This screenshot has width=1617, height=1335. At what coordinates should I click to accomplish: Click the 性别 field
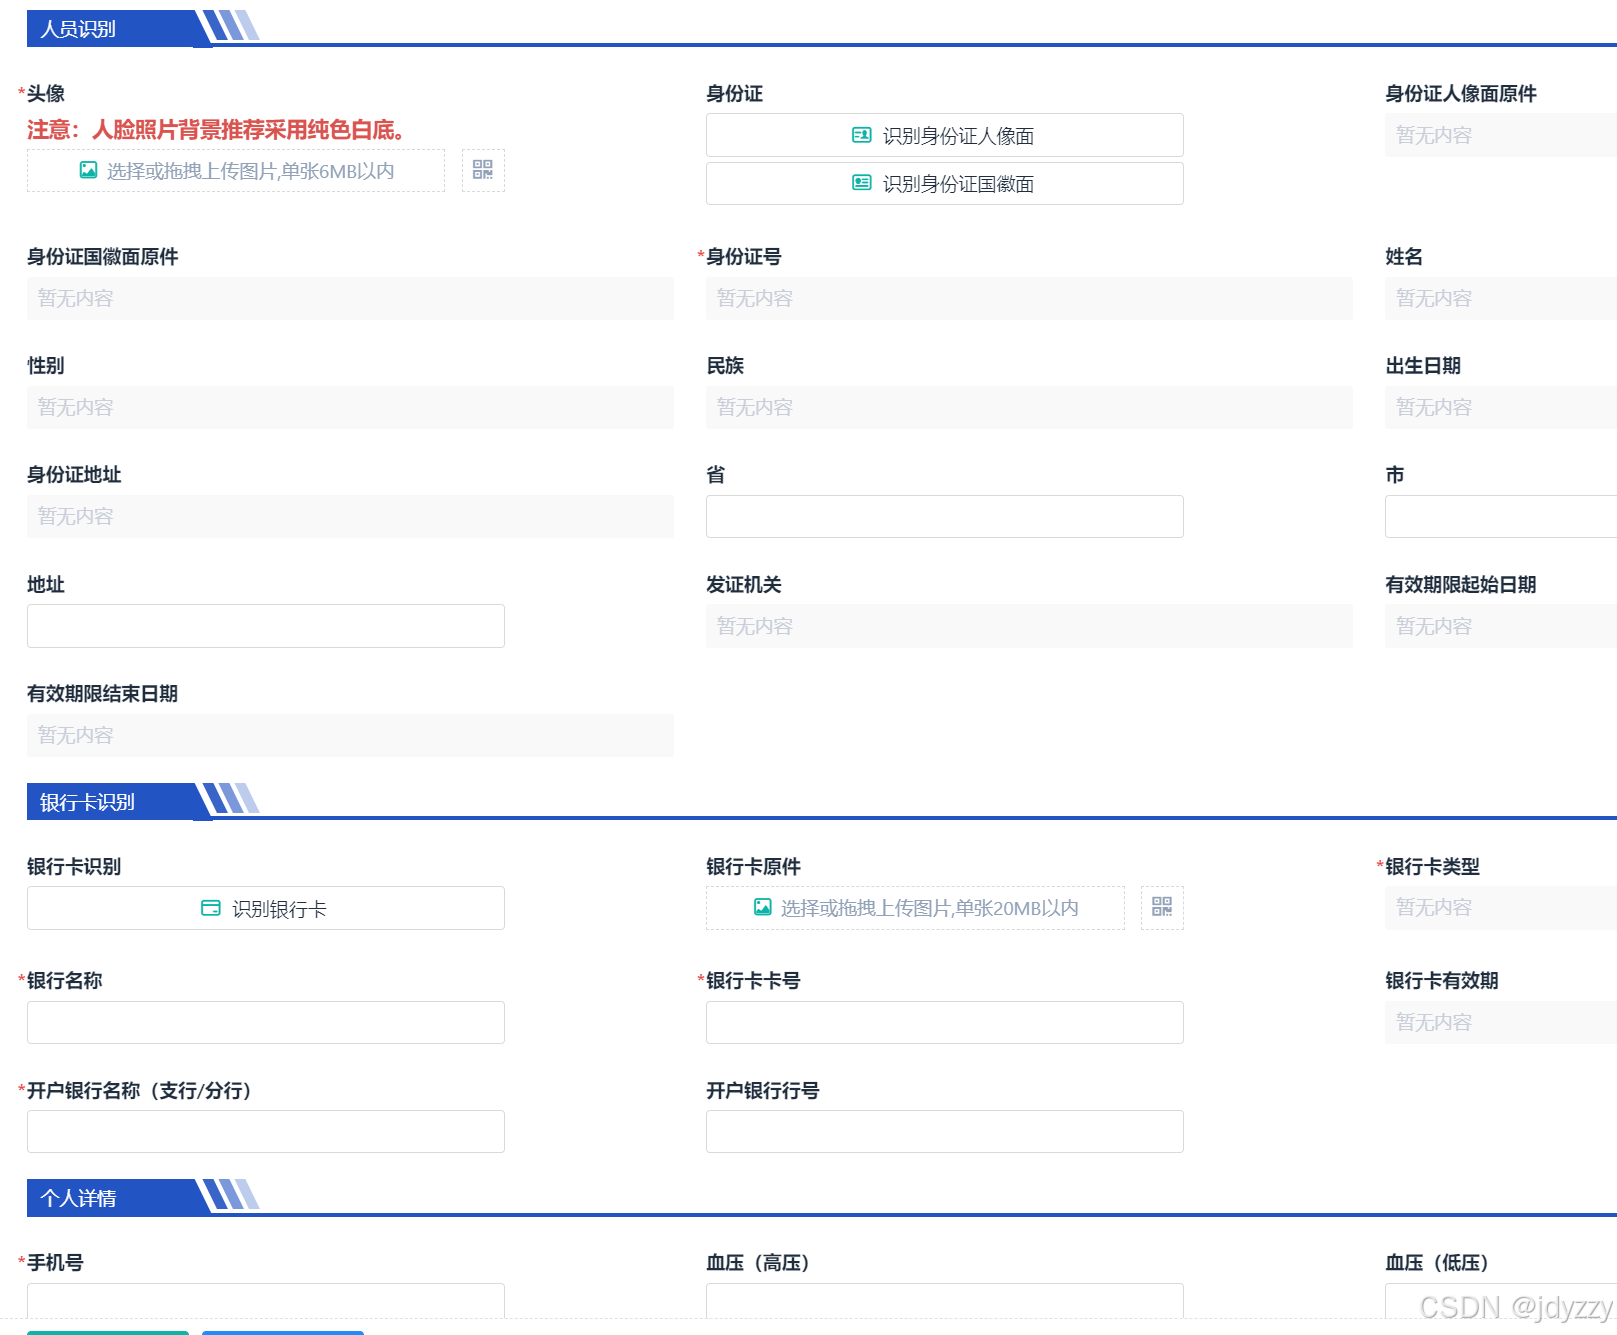[x=350, y=407]
